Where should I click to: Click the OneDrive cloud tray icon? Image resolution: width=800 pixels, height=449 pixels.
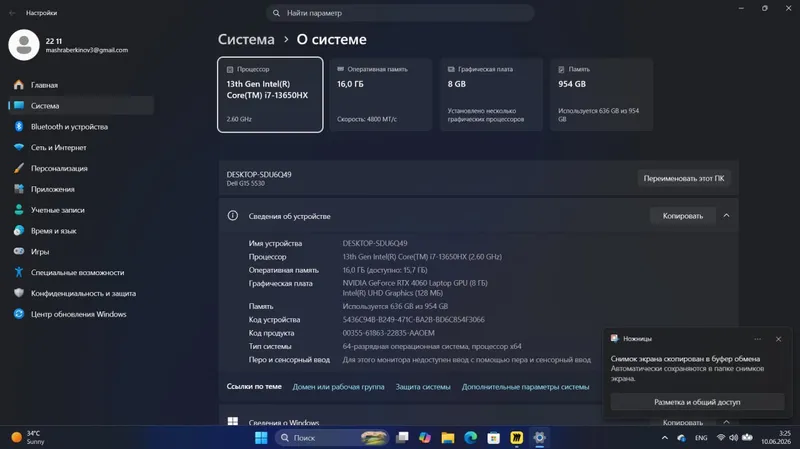click(x=682, y=438)
